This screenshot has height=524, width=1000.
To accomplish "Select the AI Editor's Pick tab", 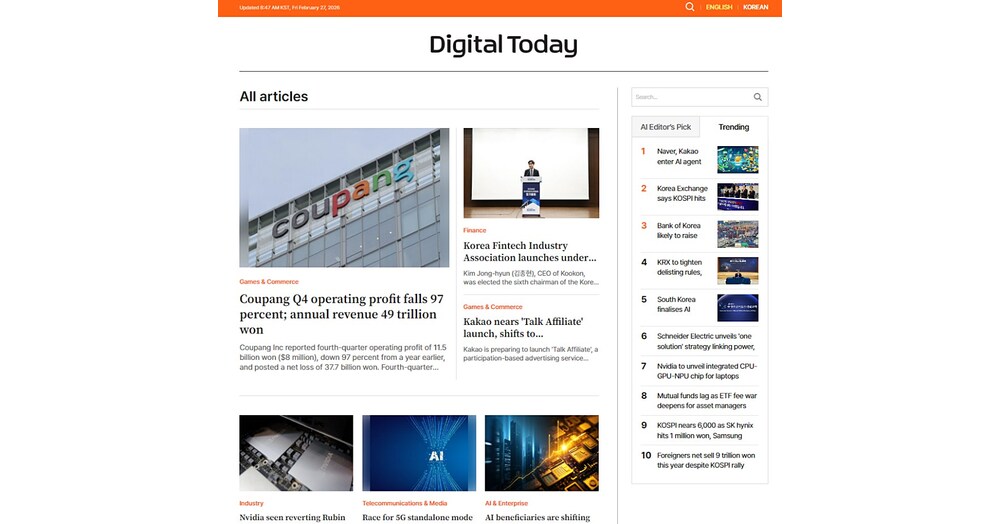I will (x=666, y=127).
